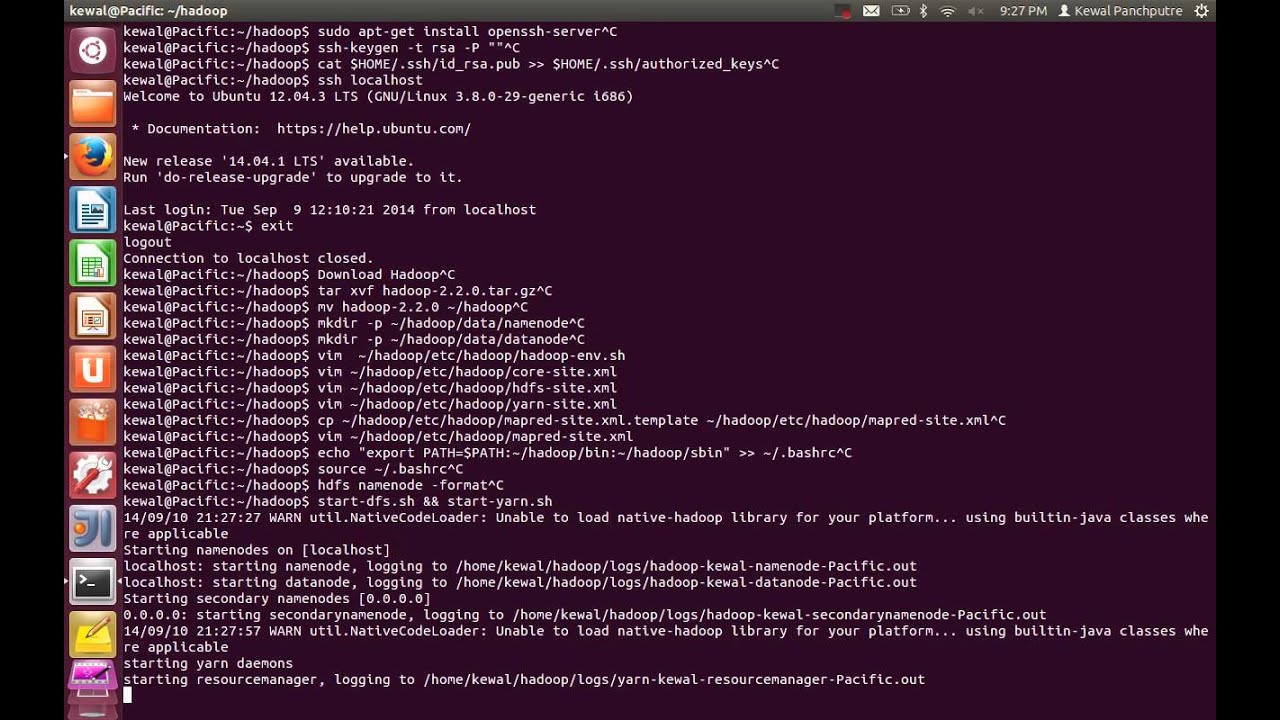Click the 'Starting secondary namenodes [0.0.0.0]' line
This screenshot has height=720, width=1280.
[x=277, y=598]
